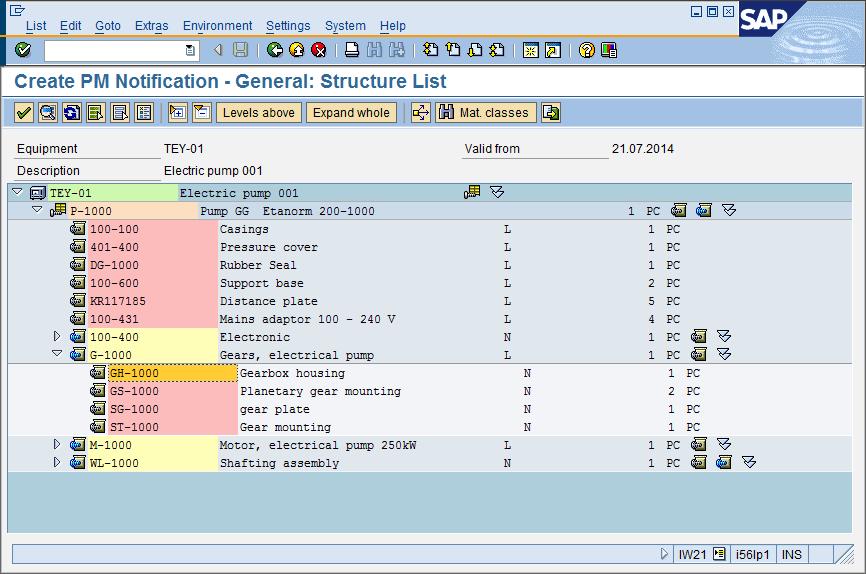Open the Settings menu
This screenshot has width=866, height=574.
tap(288, 26)
